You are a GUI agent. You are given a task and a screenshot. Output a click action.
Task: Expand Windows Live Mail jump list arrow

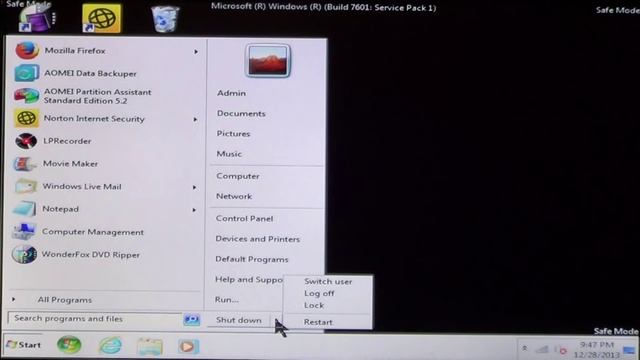194,187
